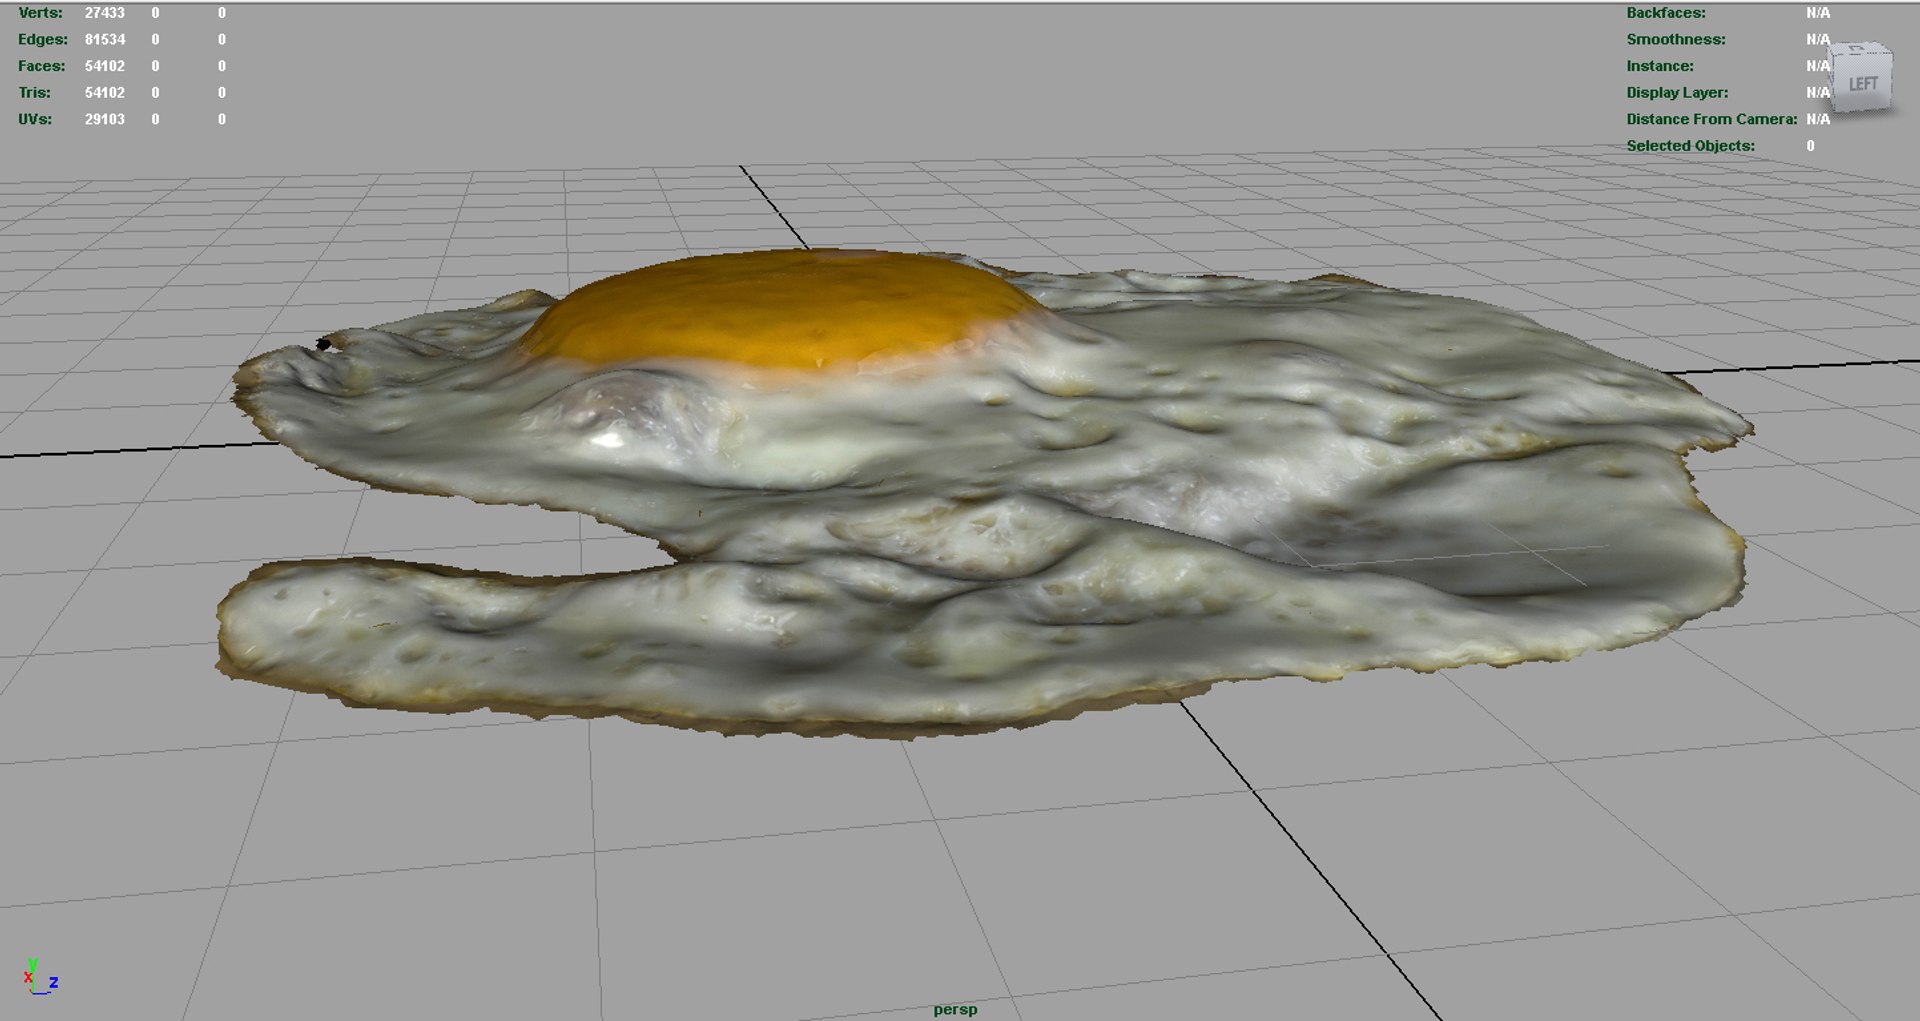This screenshot has width=1920, height=1021.
Task: Click the 'Faces:' count value 54102
Action: tap(105, 66)
